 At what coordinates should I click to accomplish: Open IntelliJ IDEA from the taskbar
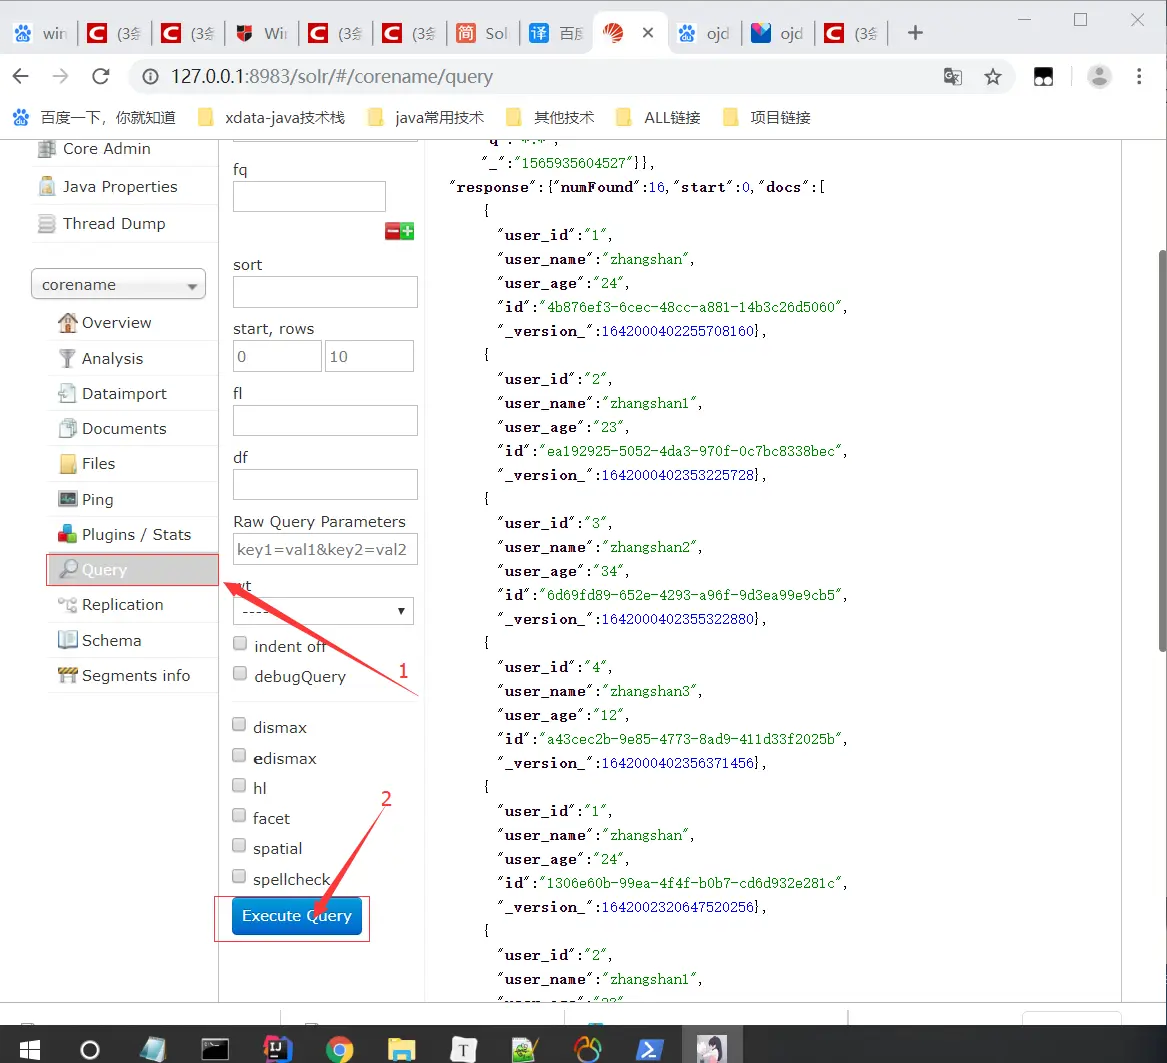tap(278, 1050)
